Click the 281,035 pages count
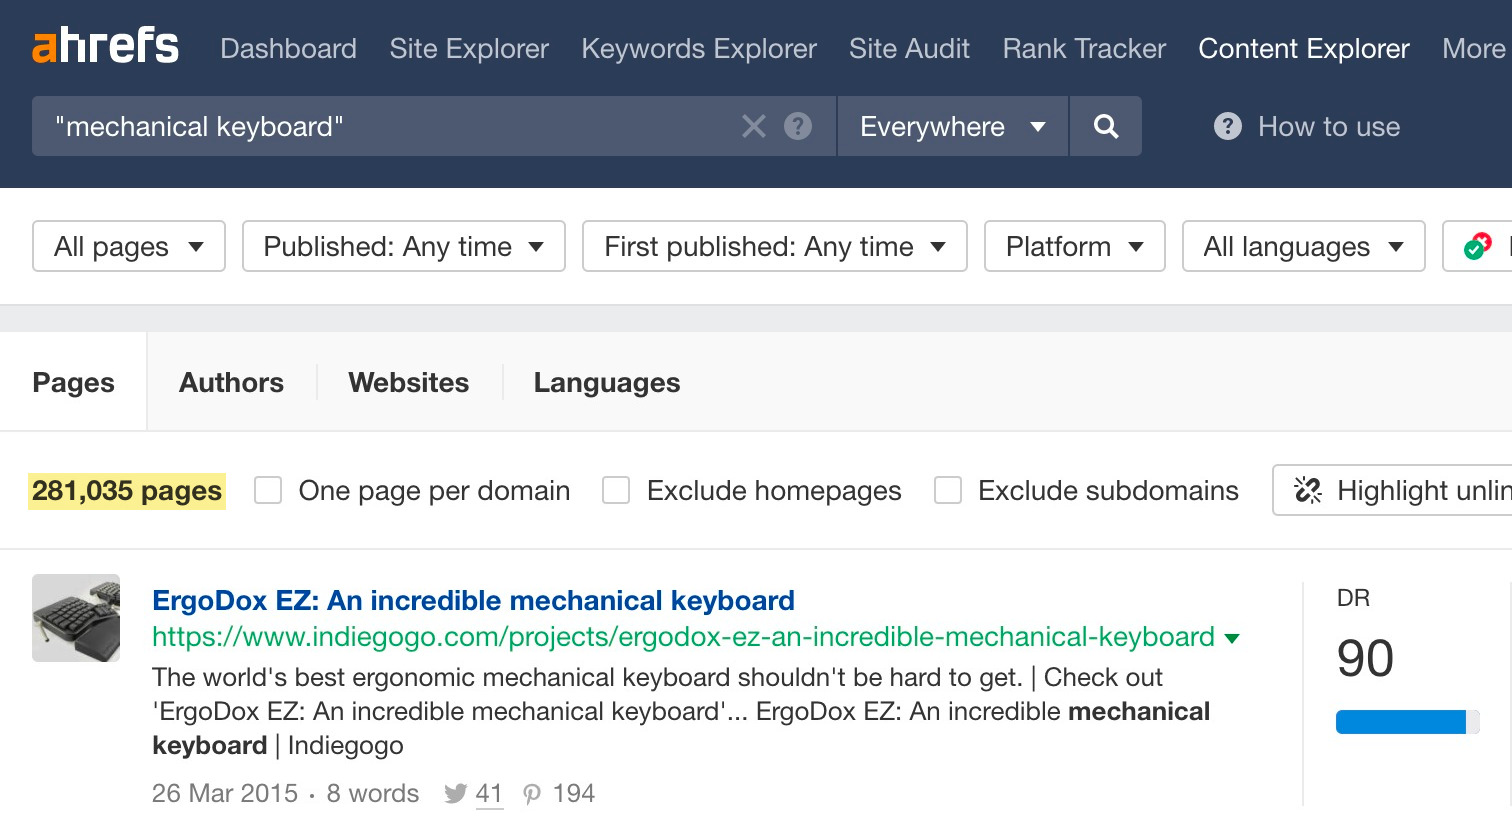Viewport: 1512px width, 827px height. coord(127,490)
